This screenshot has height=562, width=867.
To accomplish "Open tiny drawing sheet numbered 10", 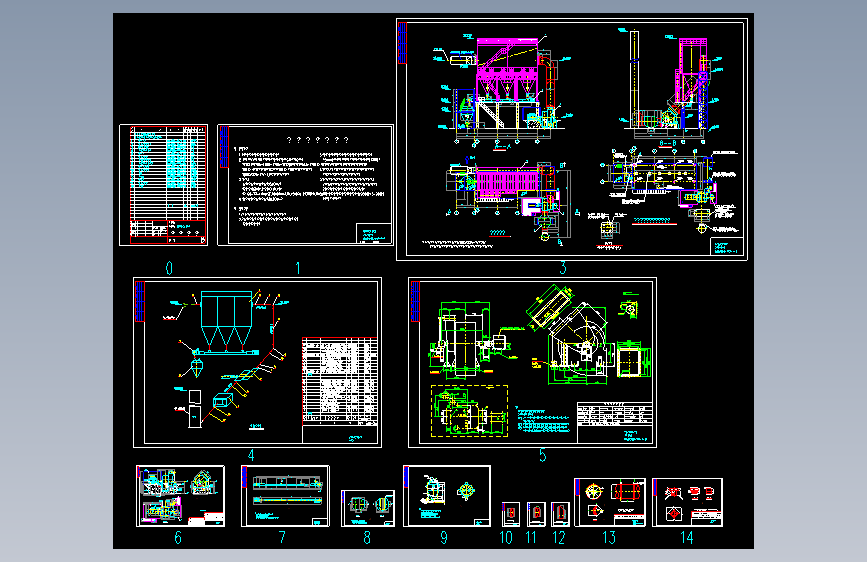I will click(511, 514).
